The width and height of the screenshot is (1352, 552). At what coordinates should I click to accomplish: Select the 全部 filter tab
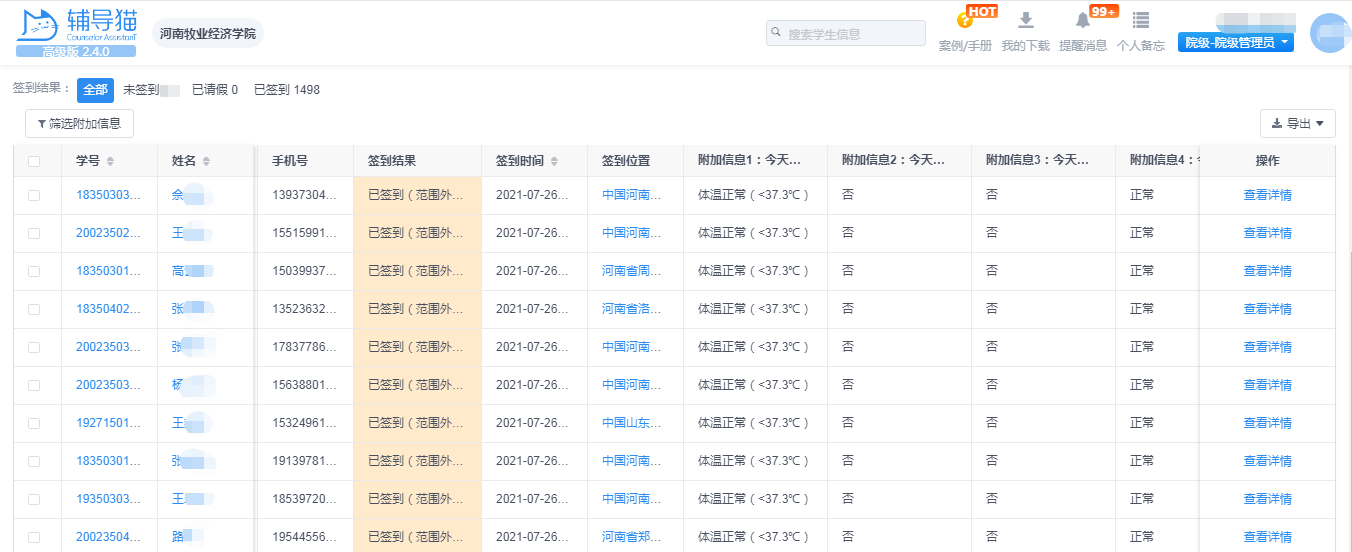coord(95,90)
